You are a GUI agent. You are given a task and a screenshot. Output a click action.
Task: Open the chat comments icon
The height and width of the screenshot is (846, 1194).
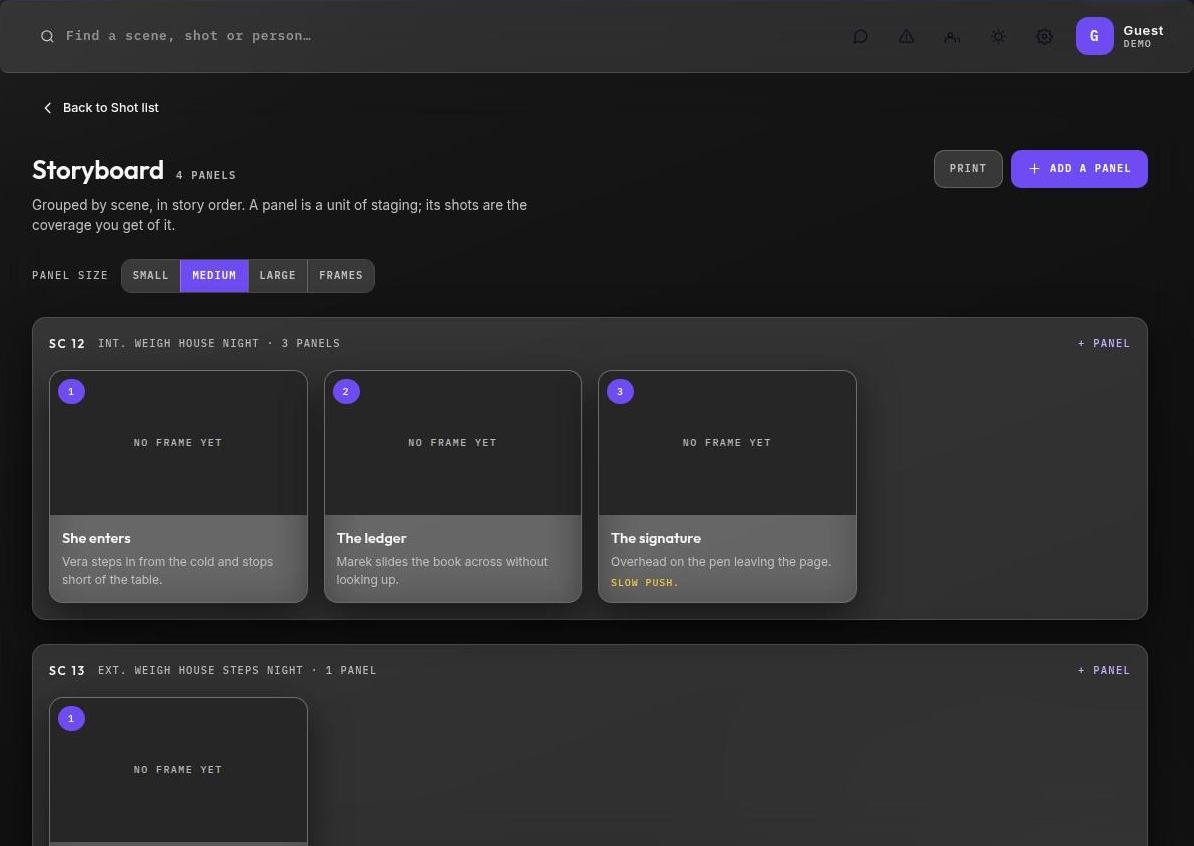point(860,37)
